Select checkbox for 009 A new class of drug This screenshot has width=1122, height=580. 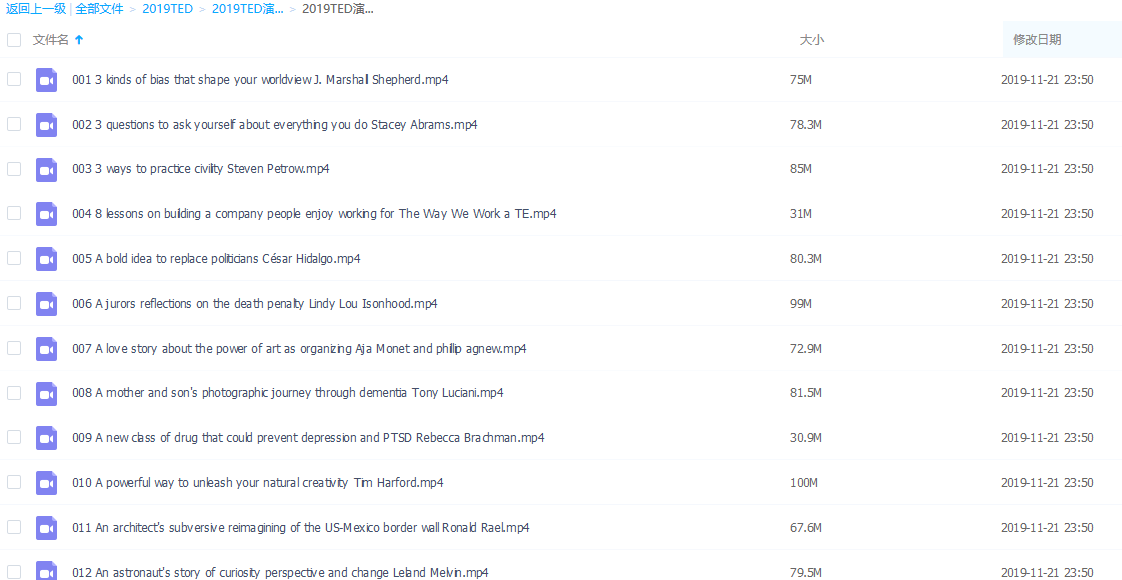14,438
